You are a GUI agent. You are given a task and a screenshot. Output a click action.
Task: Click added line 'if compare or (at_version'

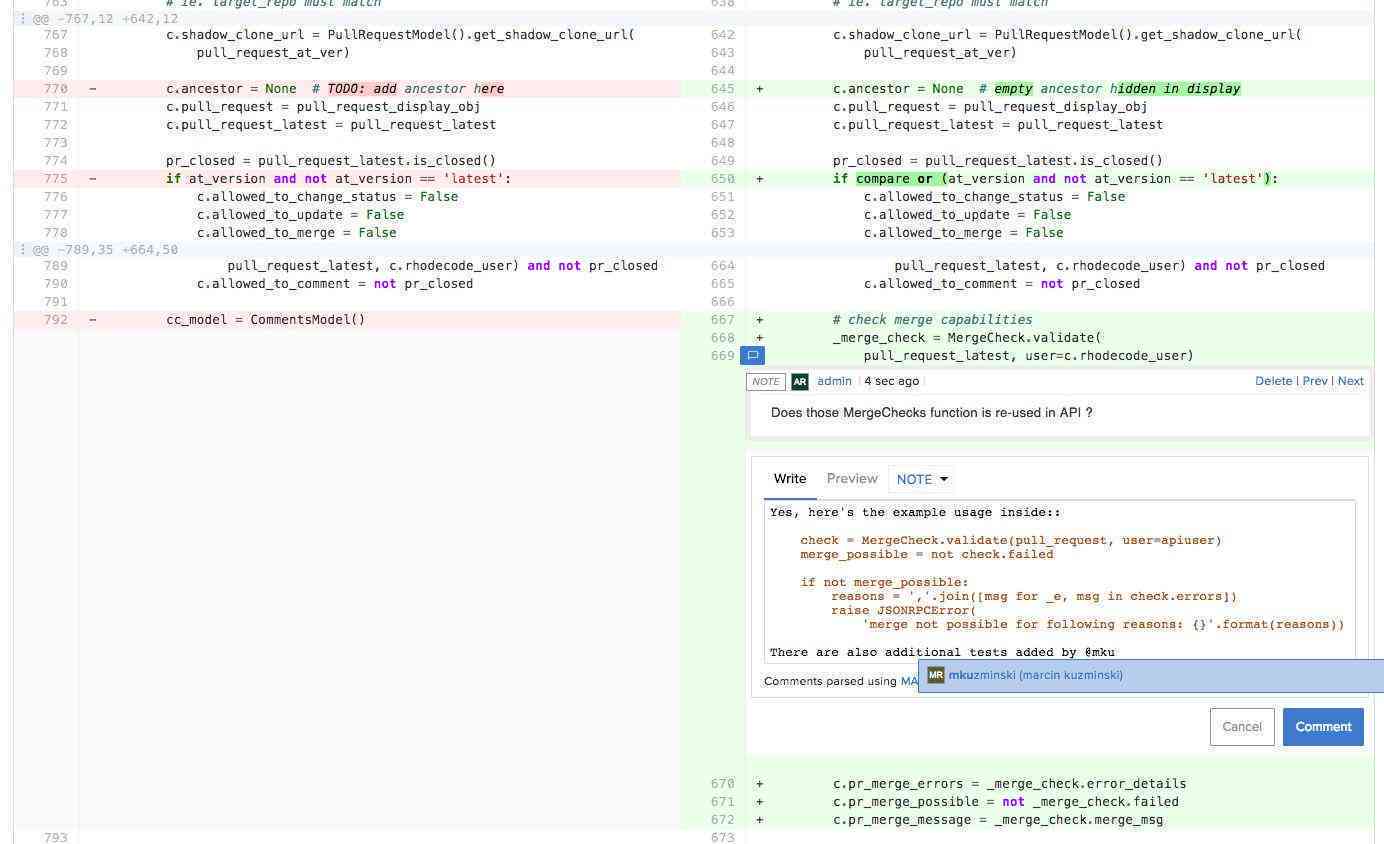point(1056,179)
